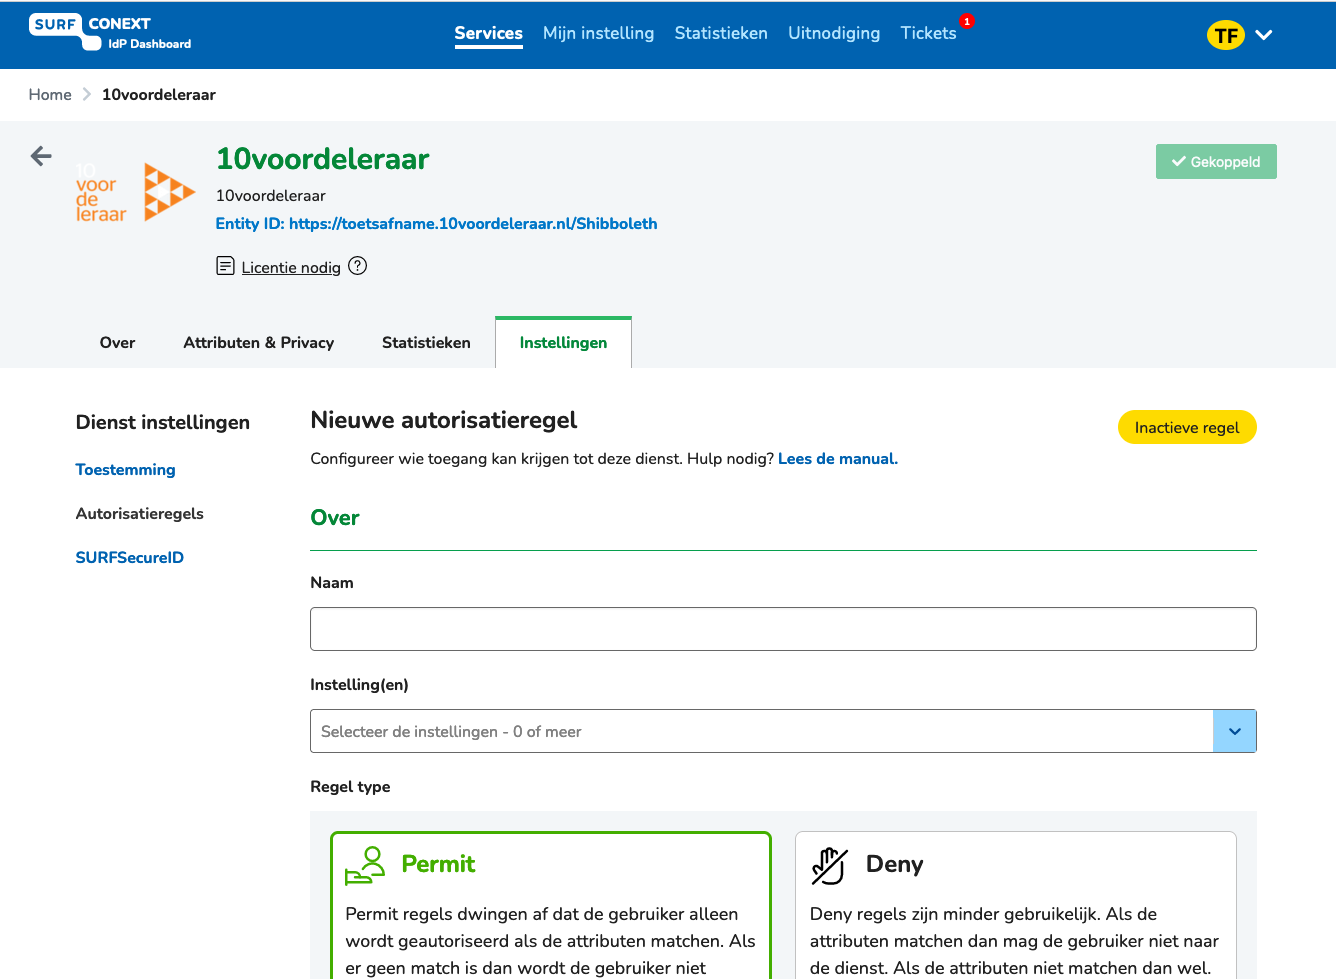The image size is (1336, 979).
Task: Click the Home breadcrumb link
Action: click(x=50, y=94)
